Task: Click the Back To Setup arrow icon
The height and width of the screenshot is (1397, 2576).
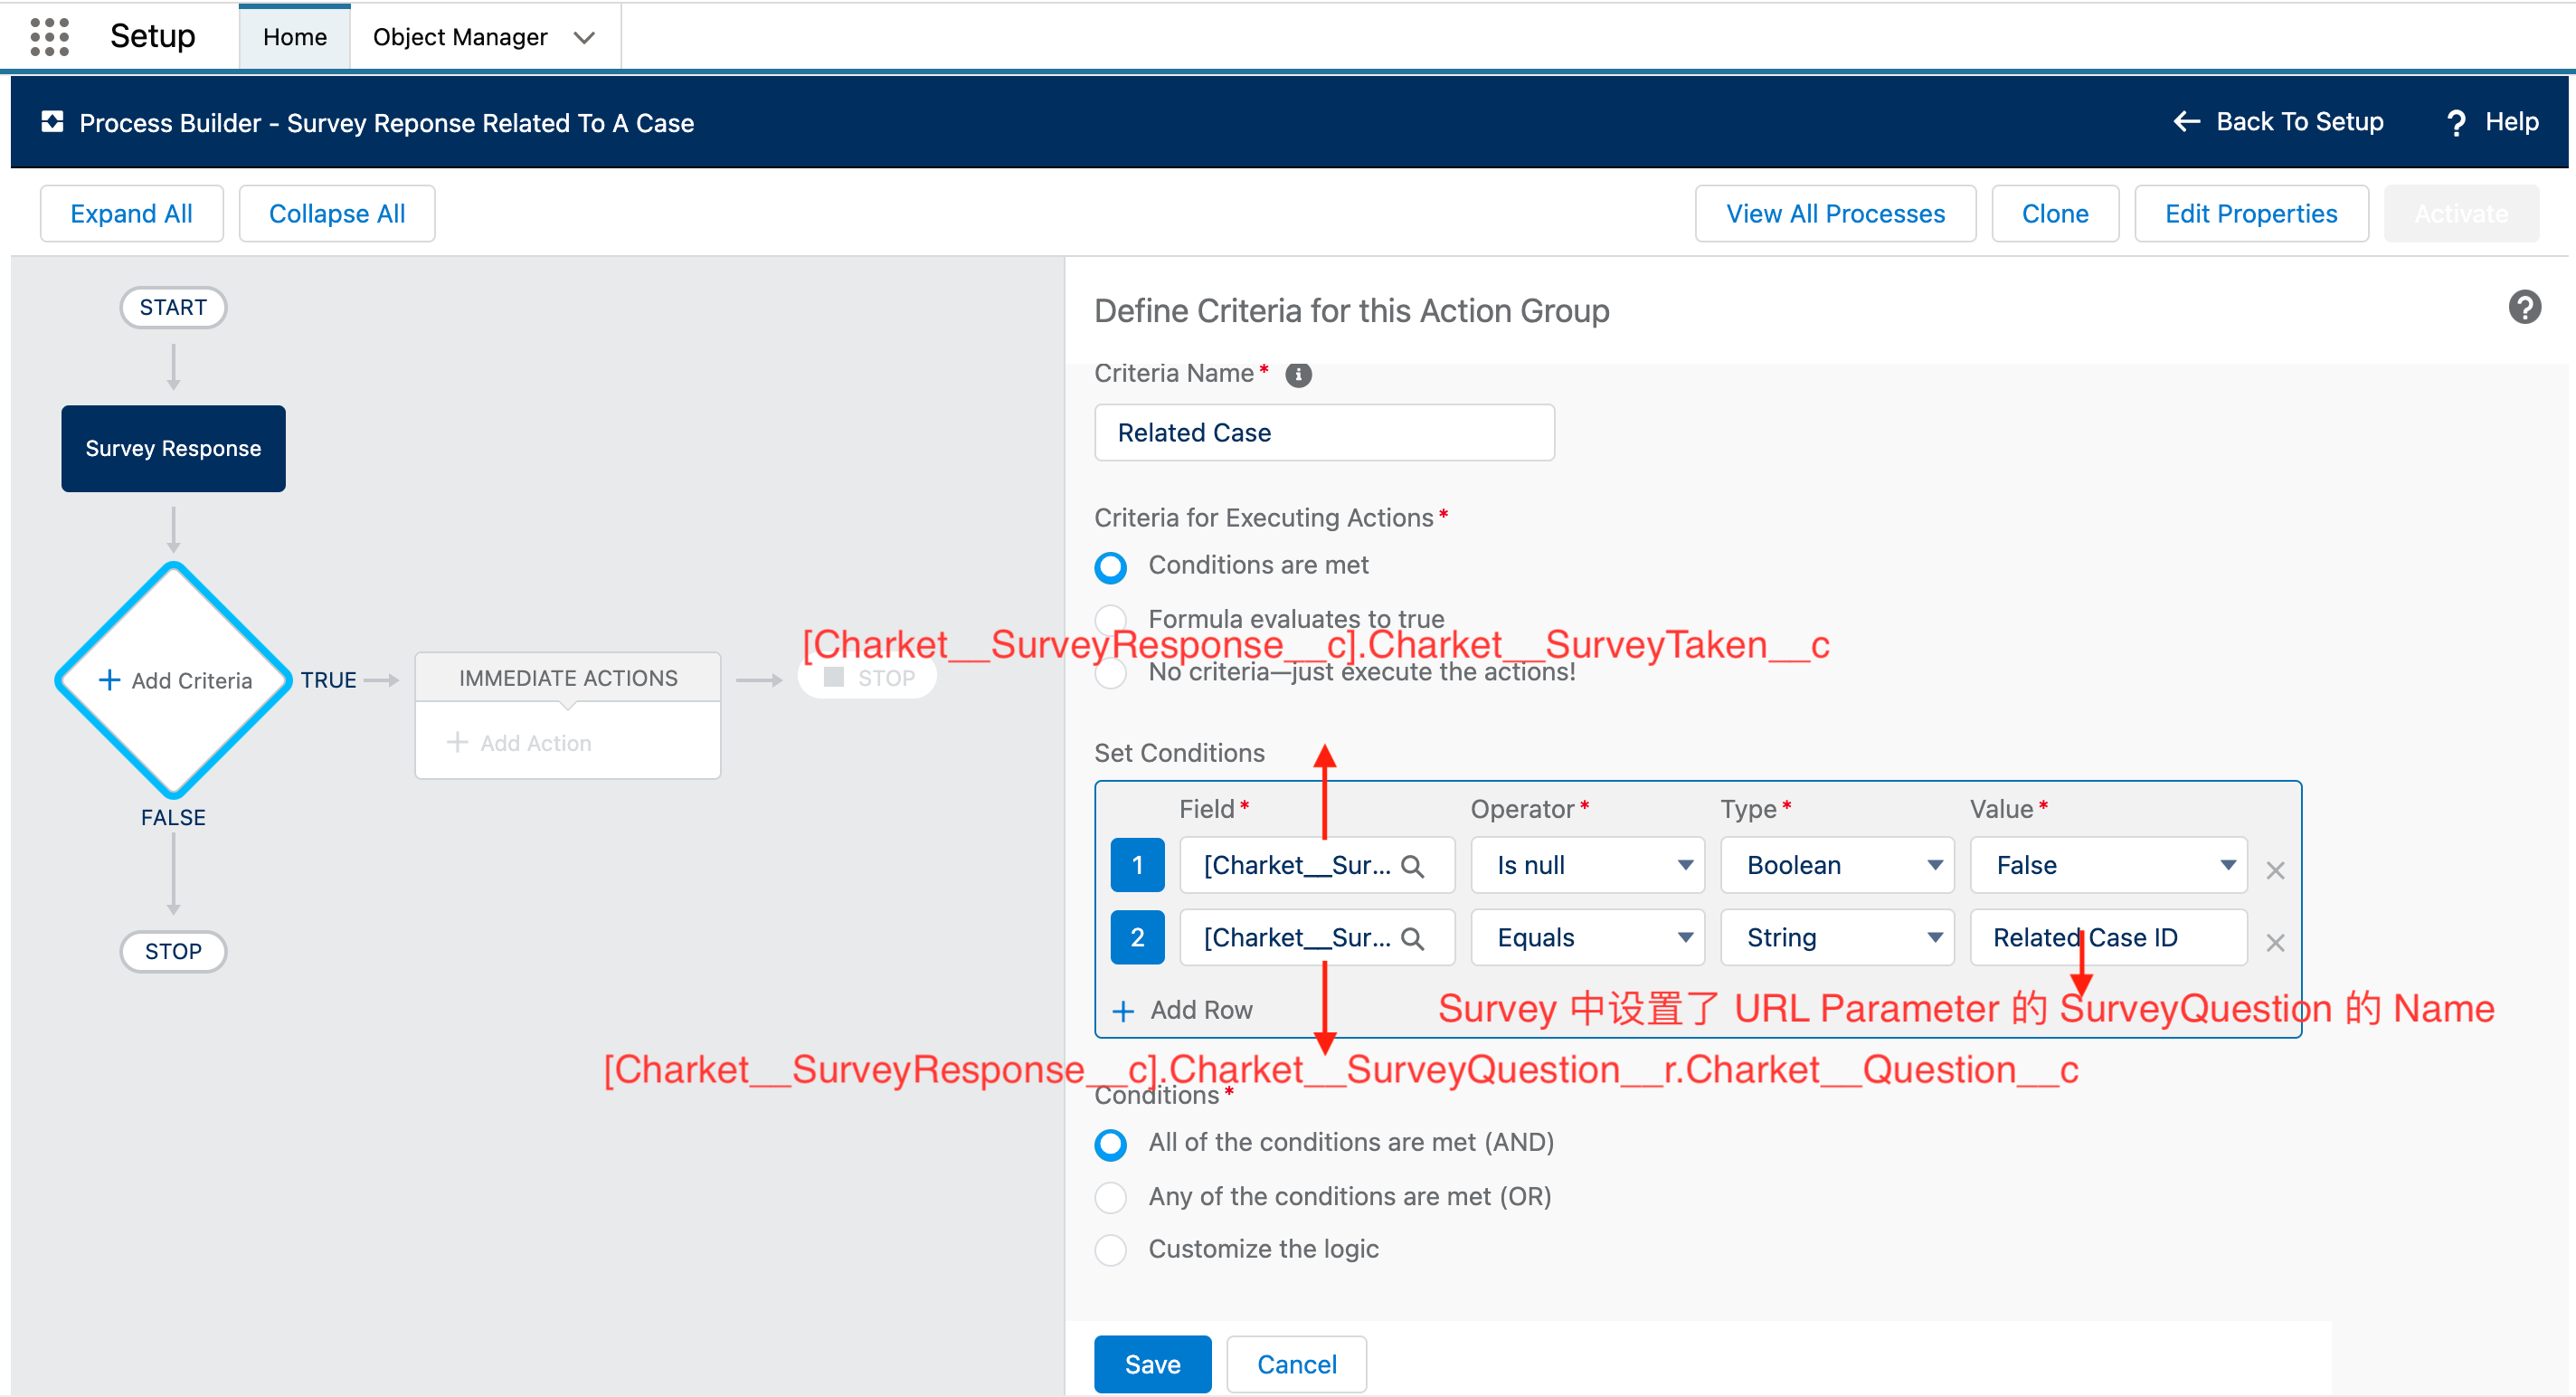Action: tap(2187, 122)
